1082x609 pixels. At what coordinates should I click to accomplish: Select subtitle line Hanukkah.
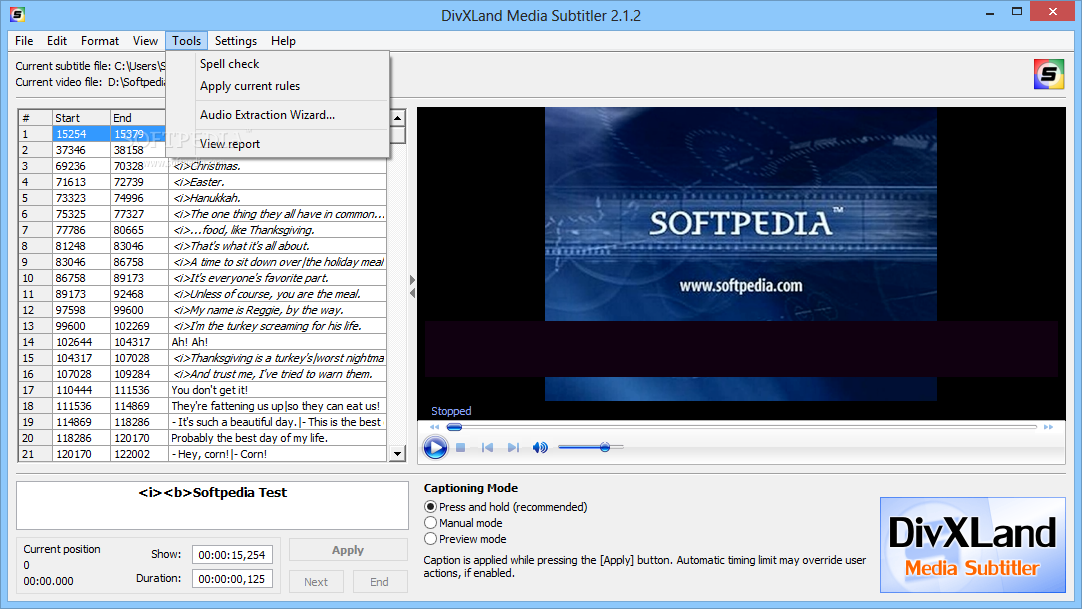[277, 198]
